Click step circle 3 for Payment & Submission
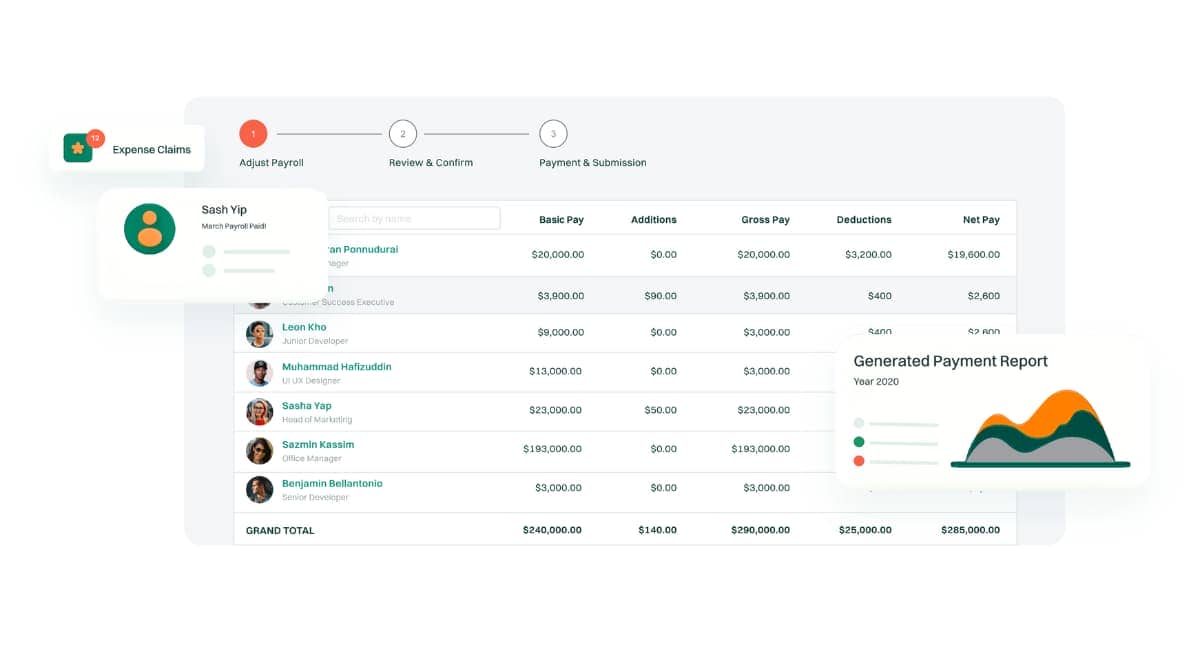 553,133
